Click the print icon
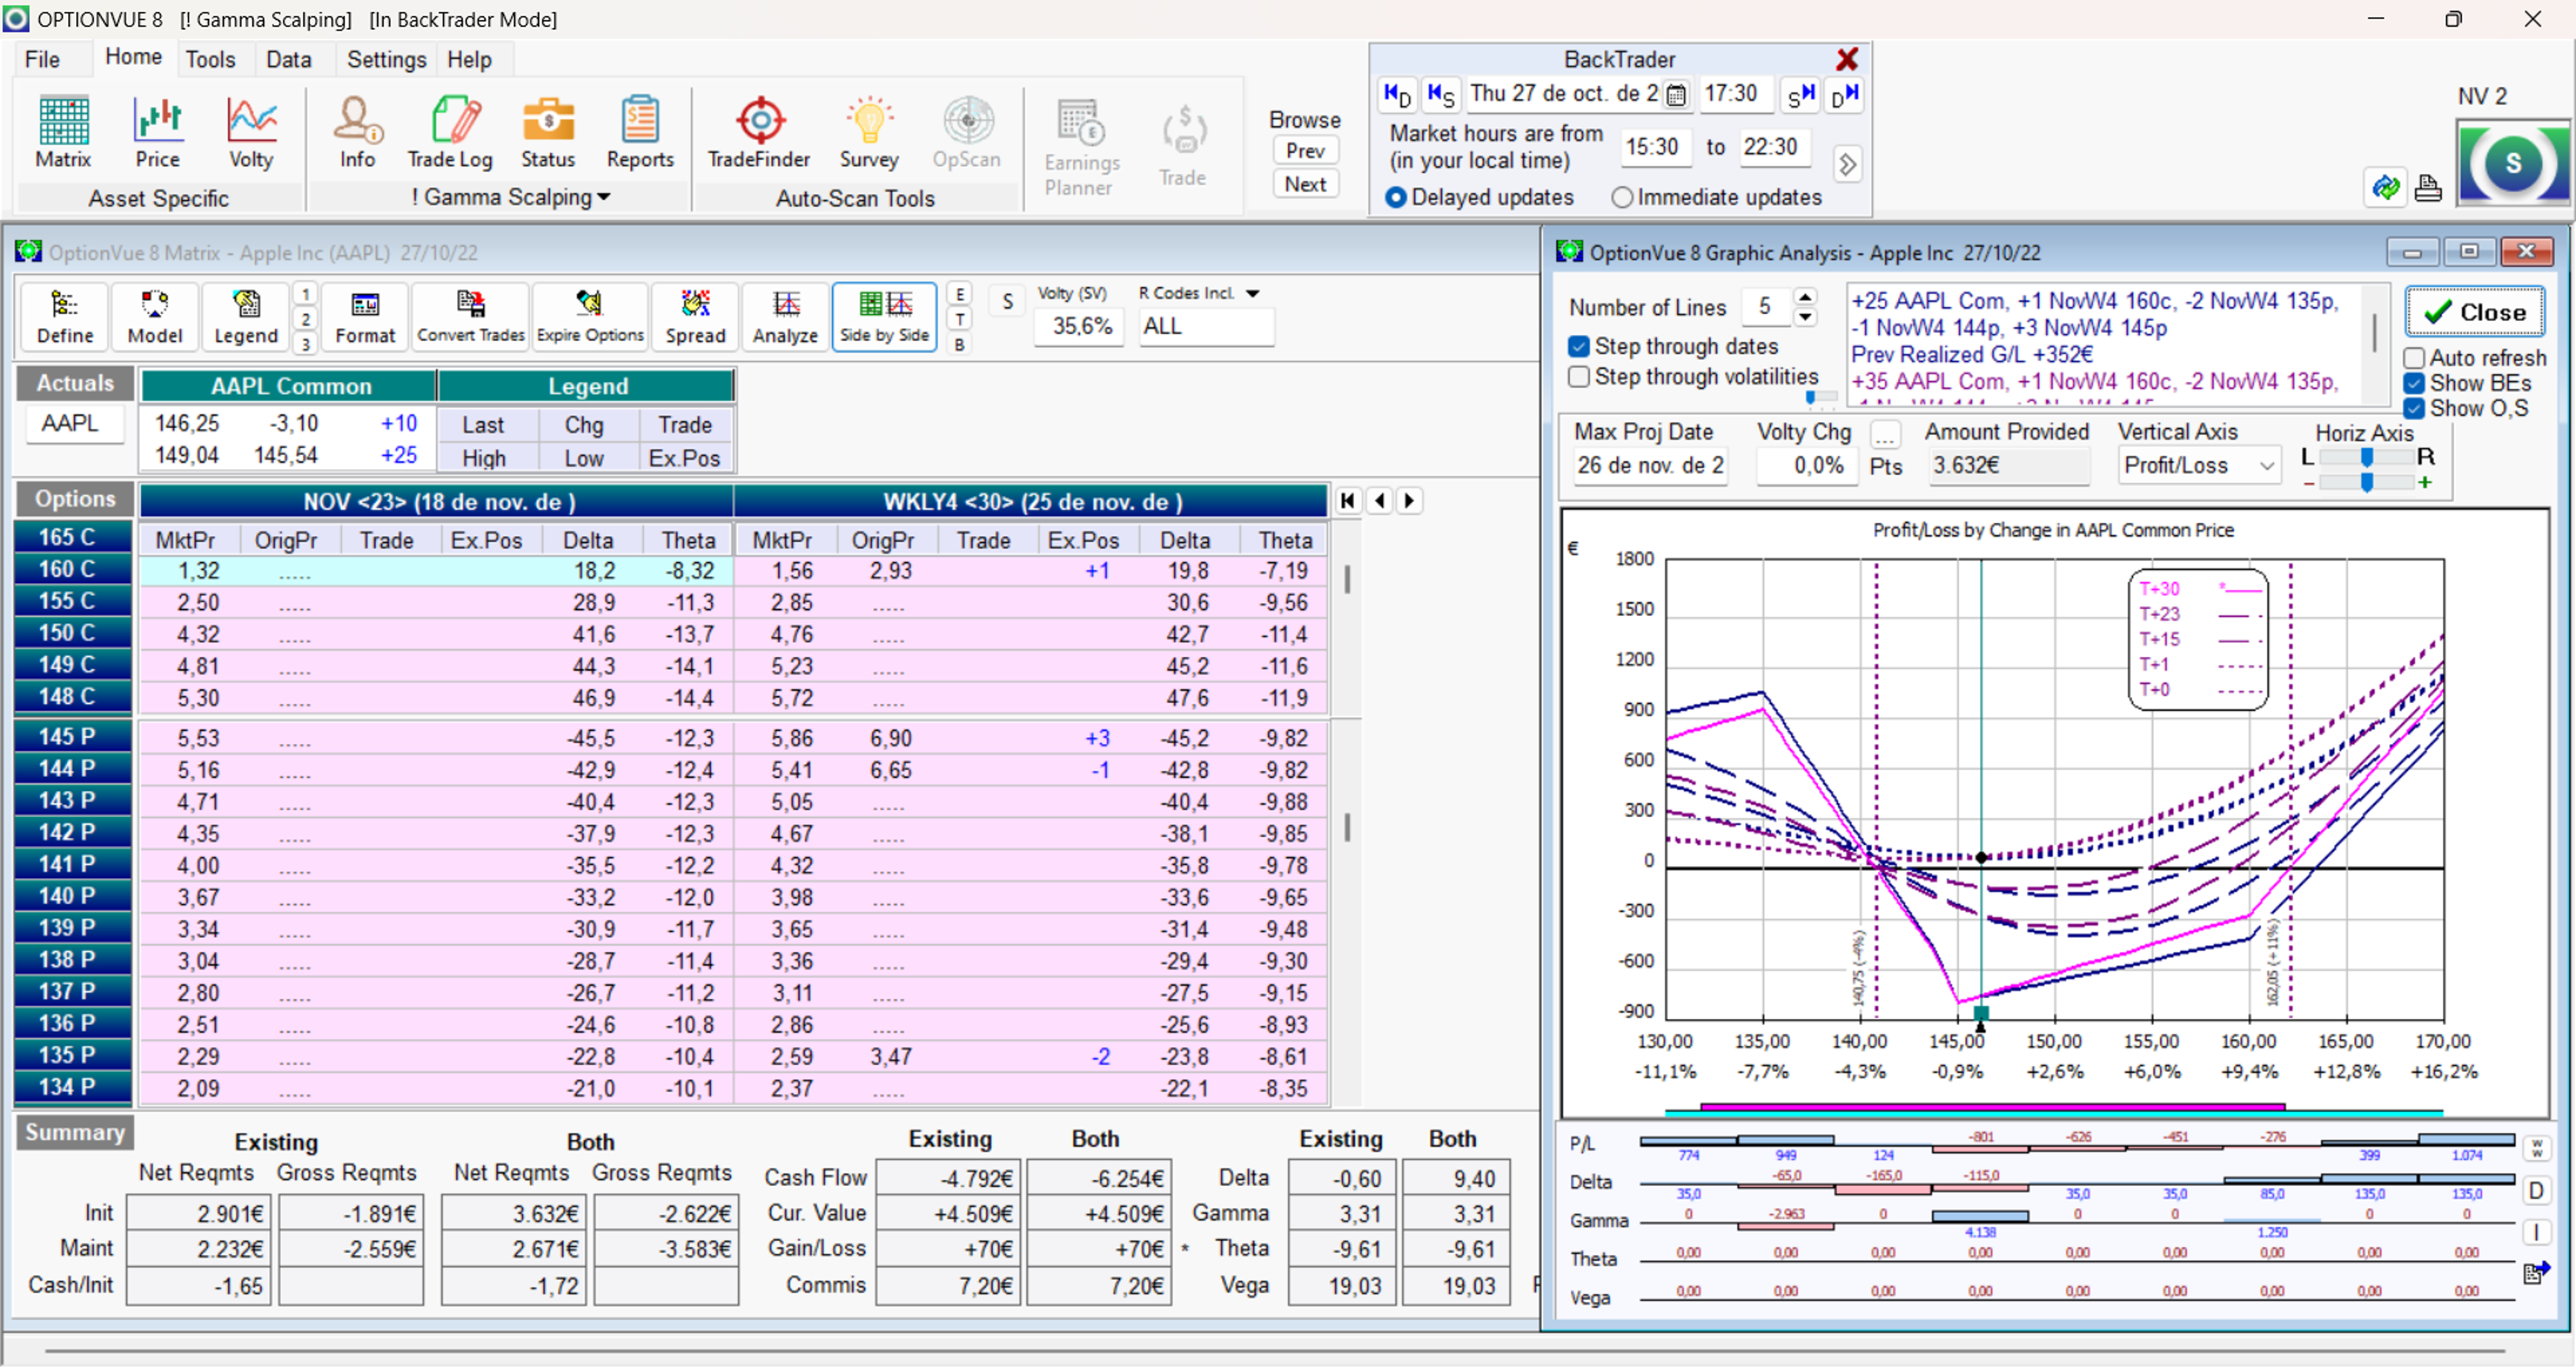 pyautogui.click(x=2428, y=187)
